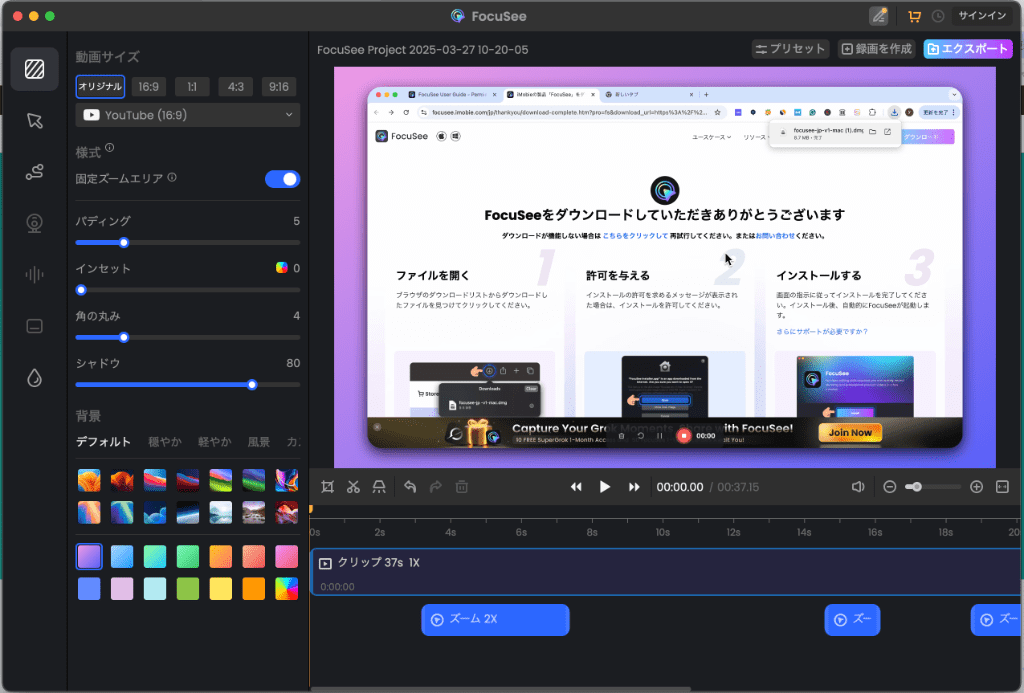
Task: Fast forward the playback
Action: coord(633,487)
